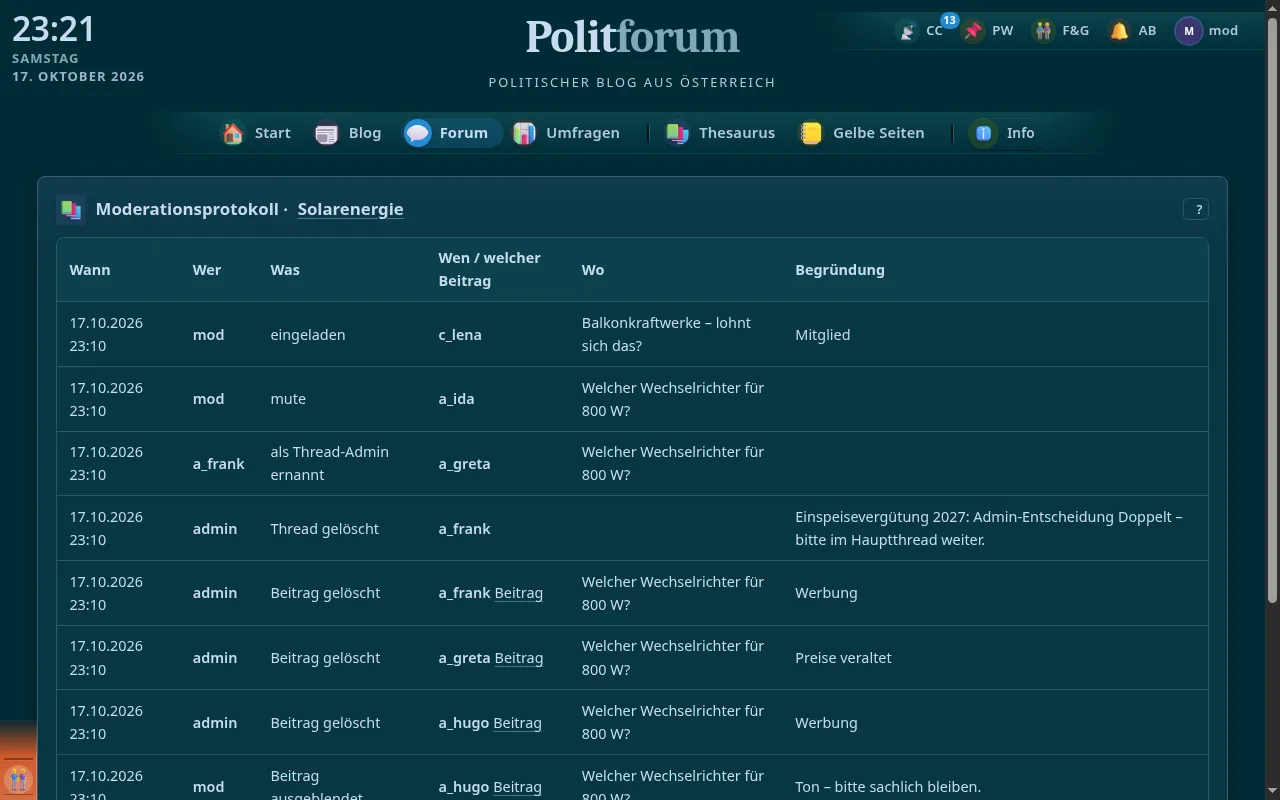Viewport: 1280px width, 800px height.
Task: Click the question mark help button
Action: click(1196, 209)
